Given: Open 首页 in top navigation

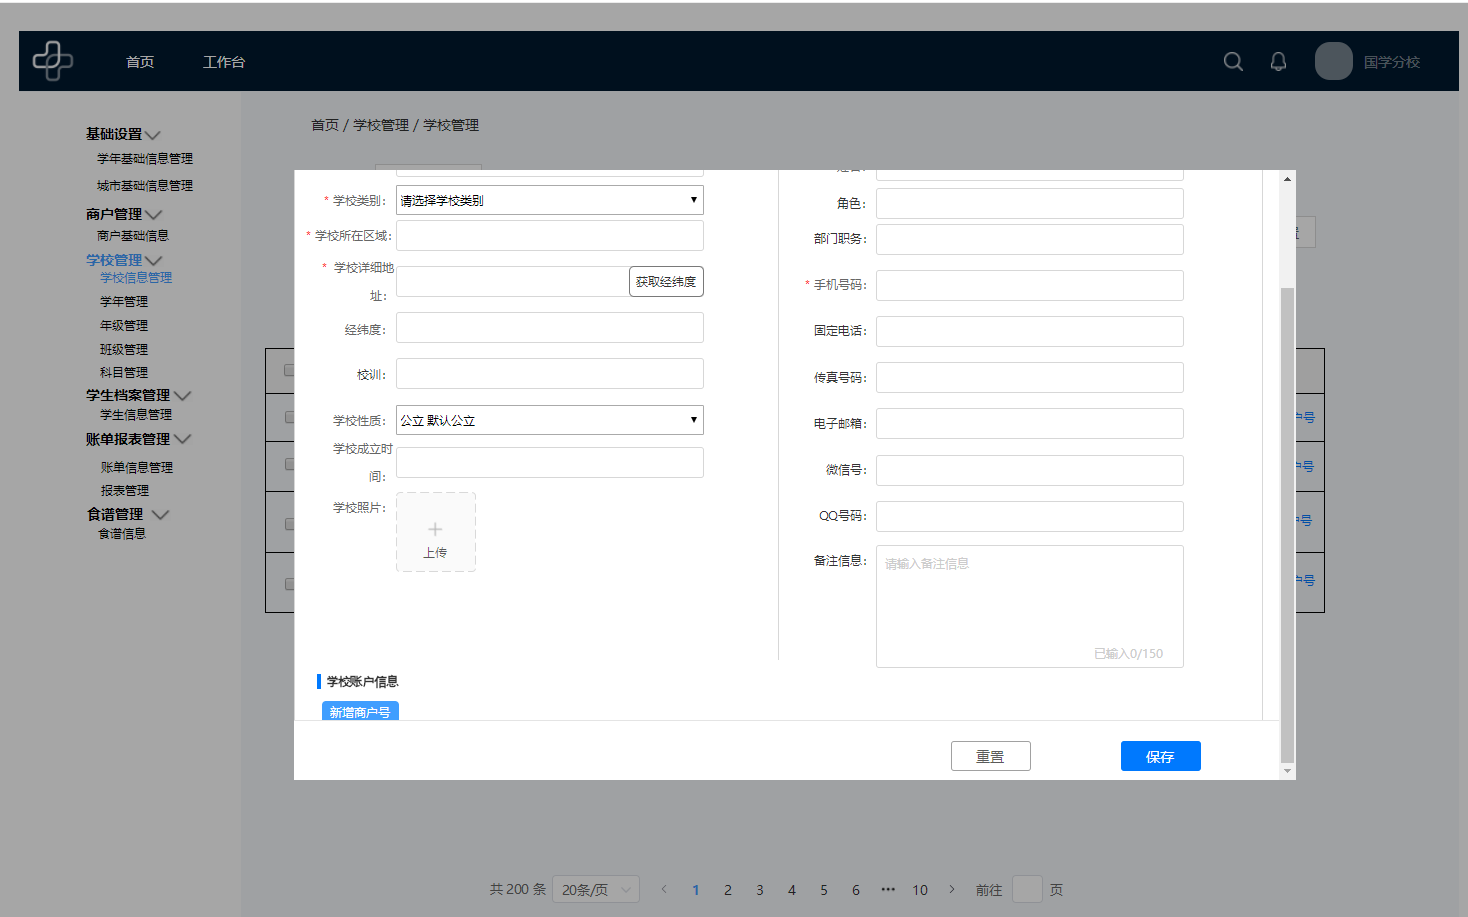Looking at the screenshot, I should [x=140, y=62].
